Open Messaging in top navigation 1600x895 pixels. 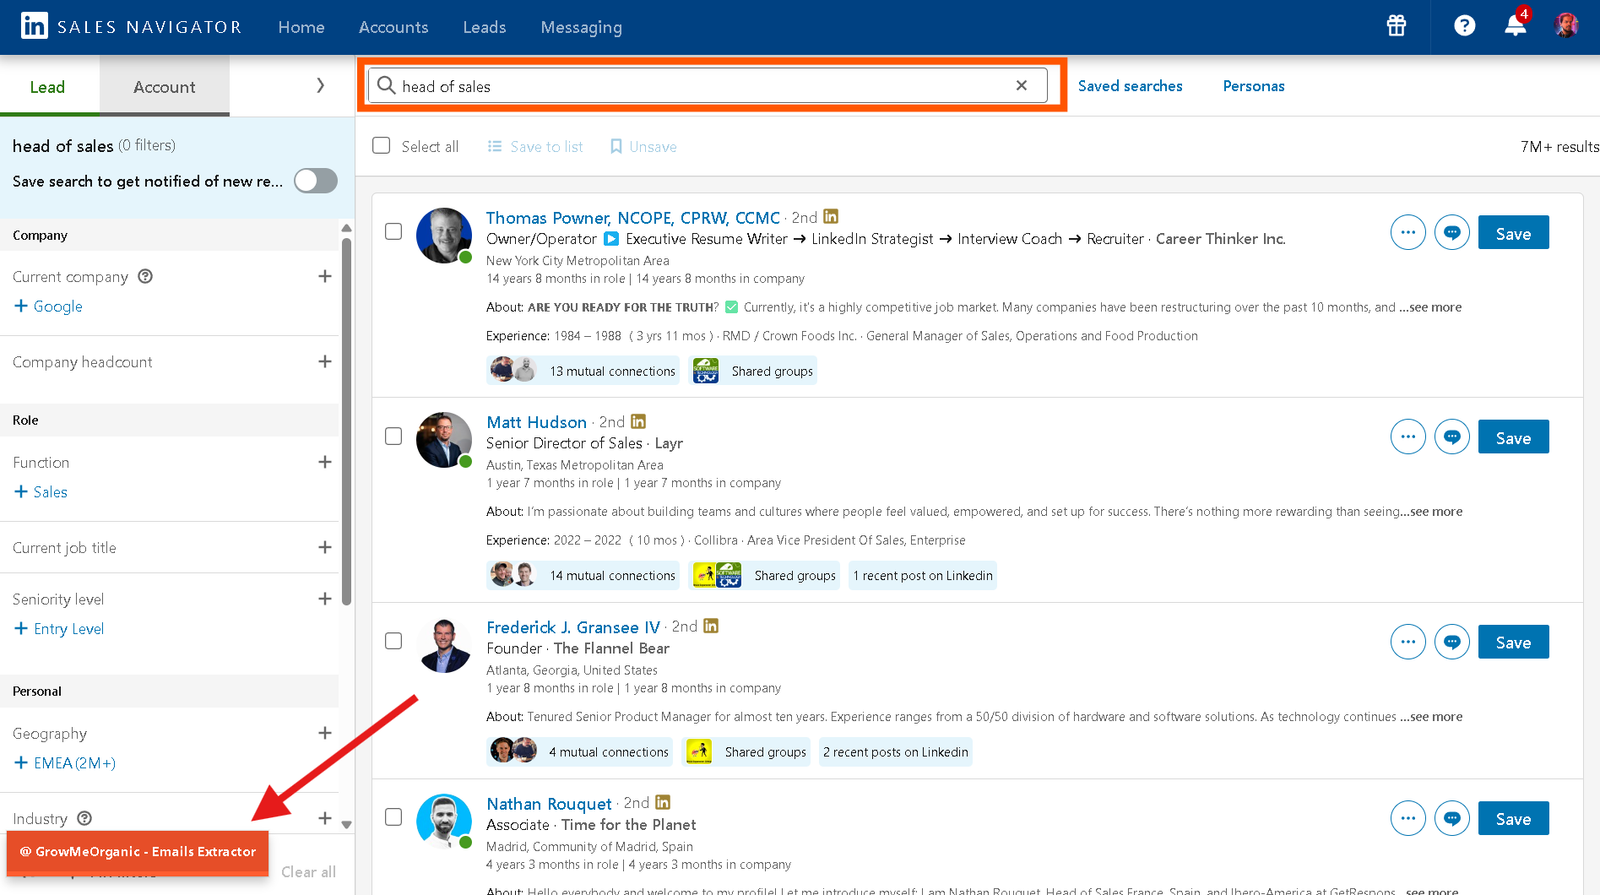(581, 27)
